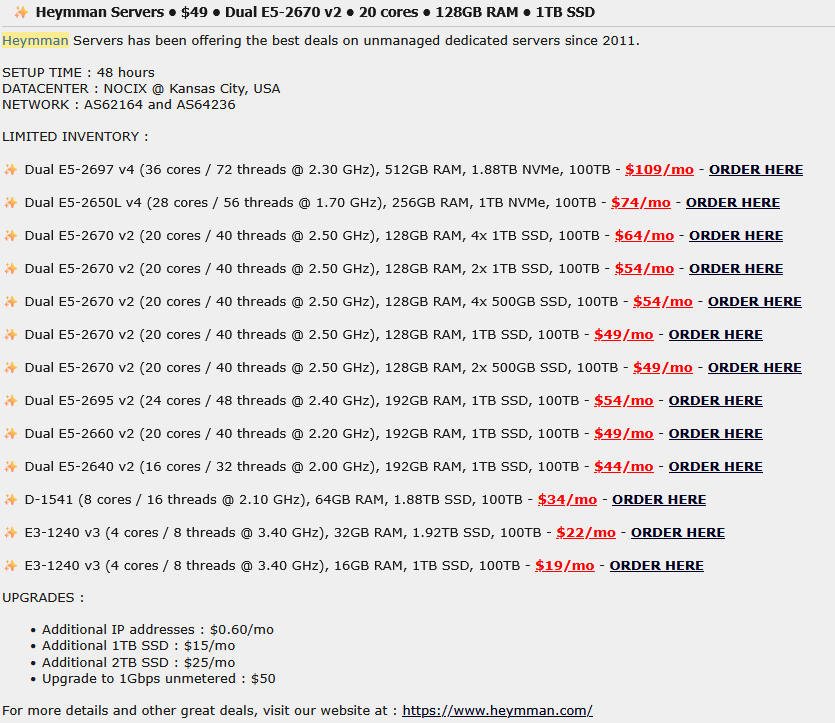835x723 pixels.
Task: Click 'SETUP TIME : 48 hours' text
Action: pos(78,72)
